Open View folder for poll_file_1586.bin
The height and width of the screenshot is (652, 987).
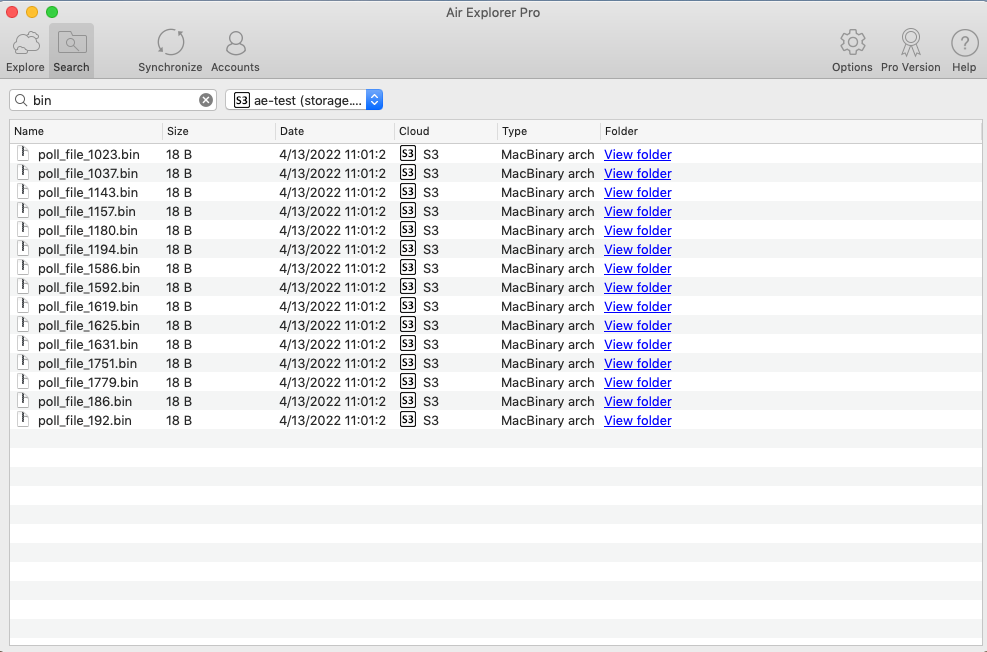tap(638, 268)
